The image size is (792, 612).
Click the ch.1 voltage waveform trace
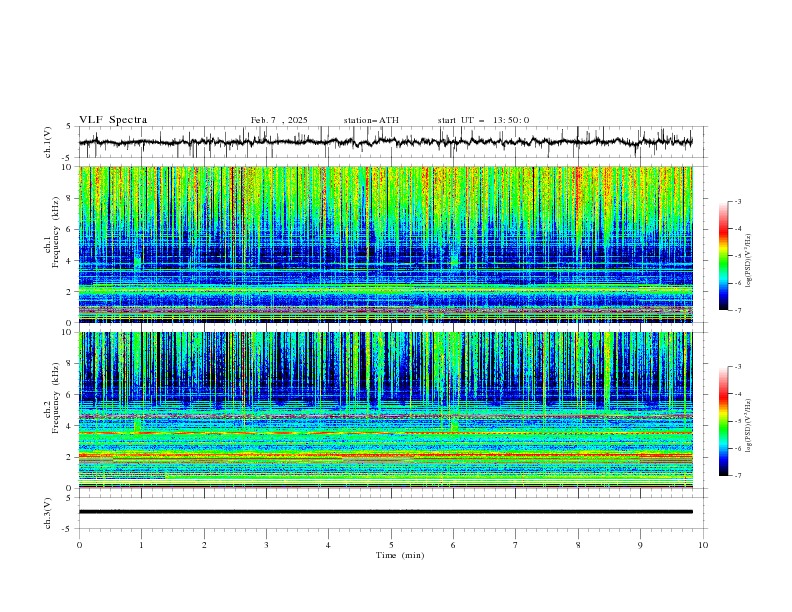(386, 142)
